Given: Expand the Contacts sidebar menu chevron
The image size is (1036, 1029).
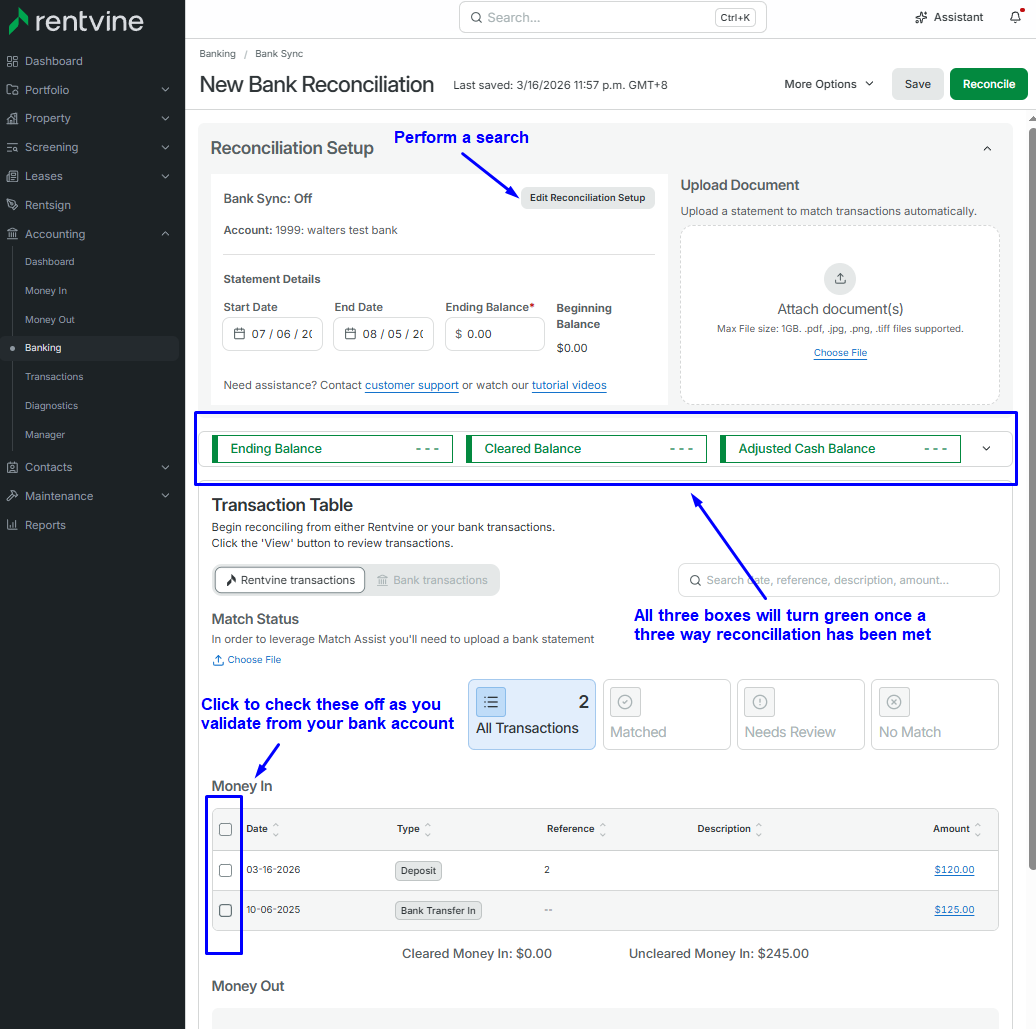Looking at the screenshot, I should coord(165,467).
